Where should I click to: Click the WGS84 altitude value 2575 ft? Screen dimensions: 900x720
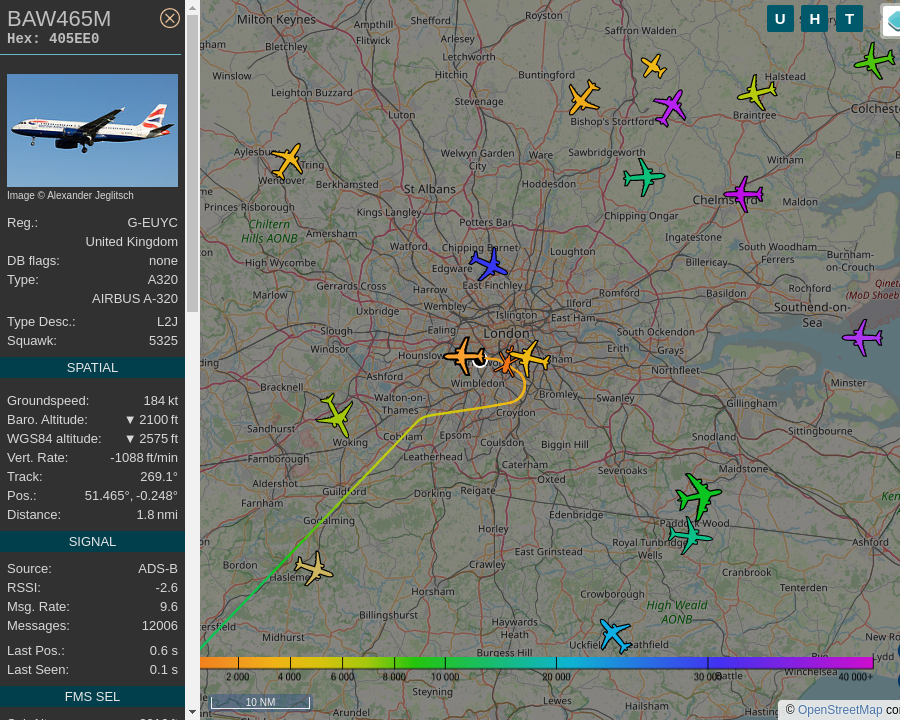point(152,439)
